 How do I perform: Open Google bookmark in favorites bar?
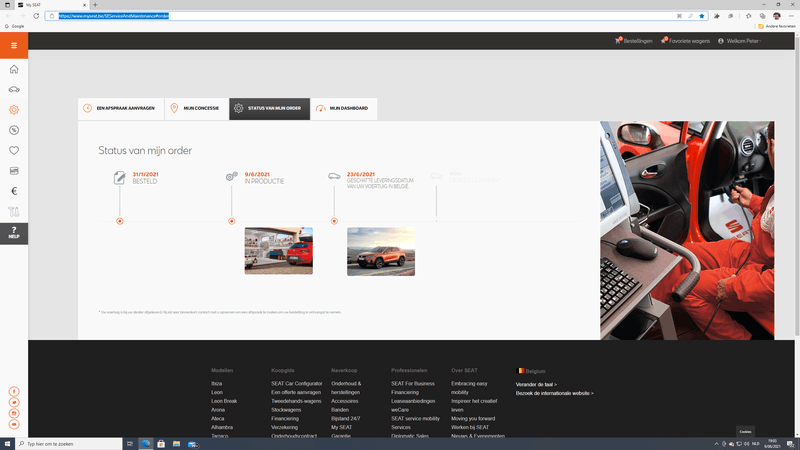(x=14, y=26)
